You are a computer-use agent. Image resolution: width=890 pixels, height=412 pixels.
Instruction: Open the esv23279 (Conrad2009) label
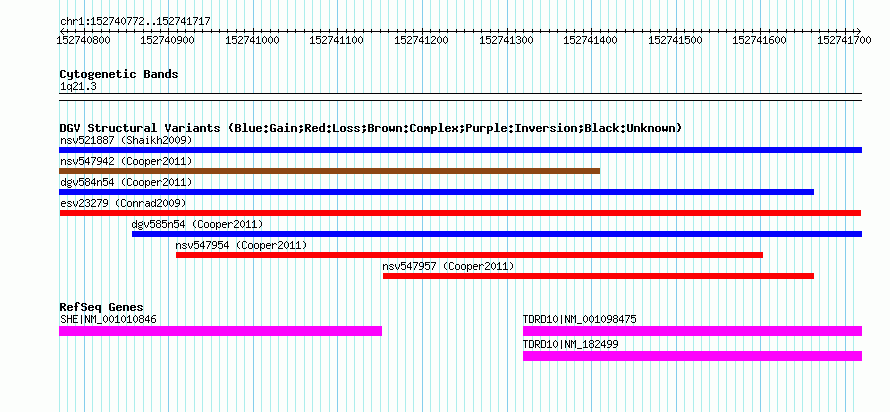[x=123, y=203]
